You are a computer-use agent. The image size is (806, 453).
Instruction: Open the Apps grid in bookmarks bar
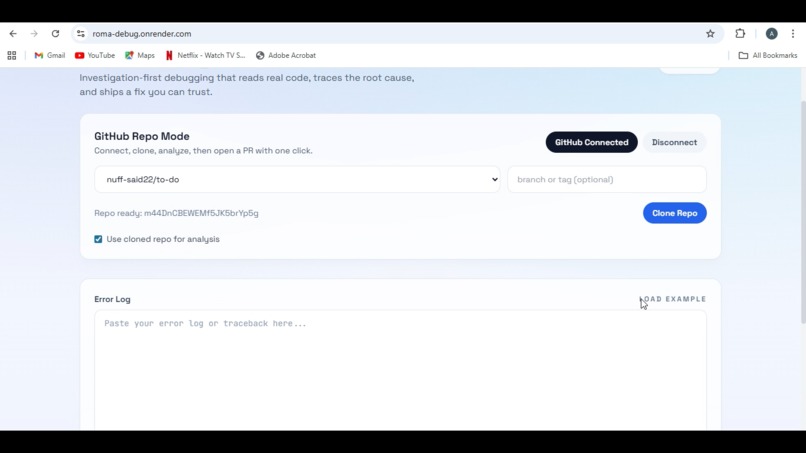(12, 56)
